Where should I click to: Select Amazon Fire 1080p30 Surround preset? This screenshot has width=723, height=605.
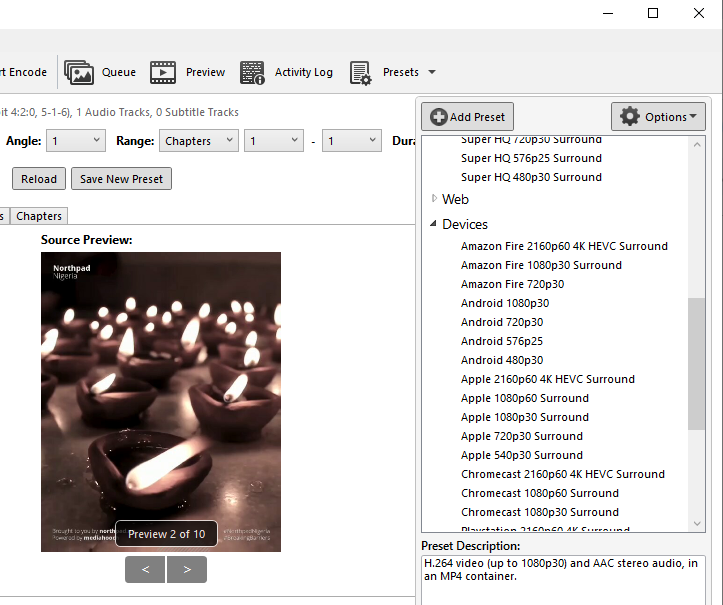pyautogui.click(x=541, y=265)
